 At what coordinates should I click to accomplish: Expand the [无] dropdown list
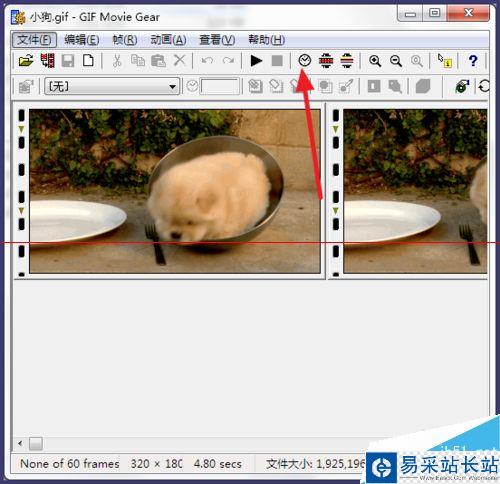click(x=172, y=87)
